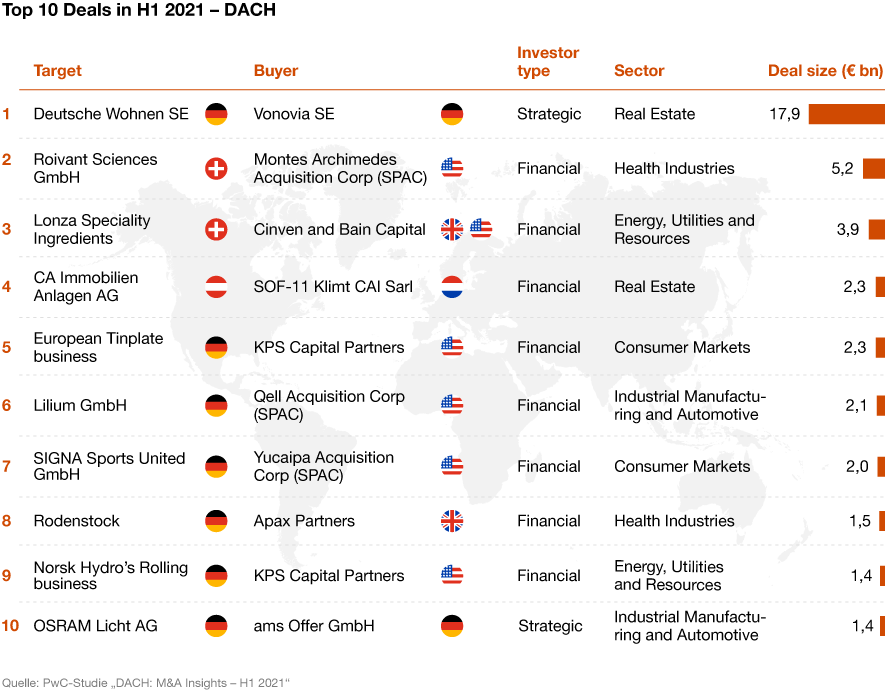
Task: Click the German flag next to Deutsche Wohnen SE
Action: 216,114
